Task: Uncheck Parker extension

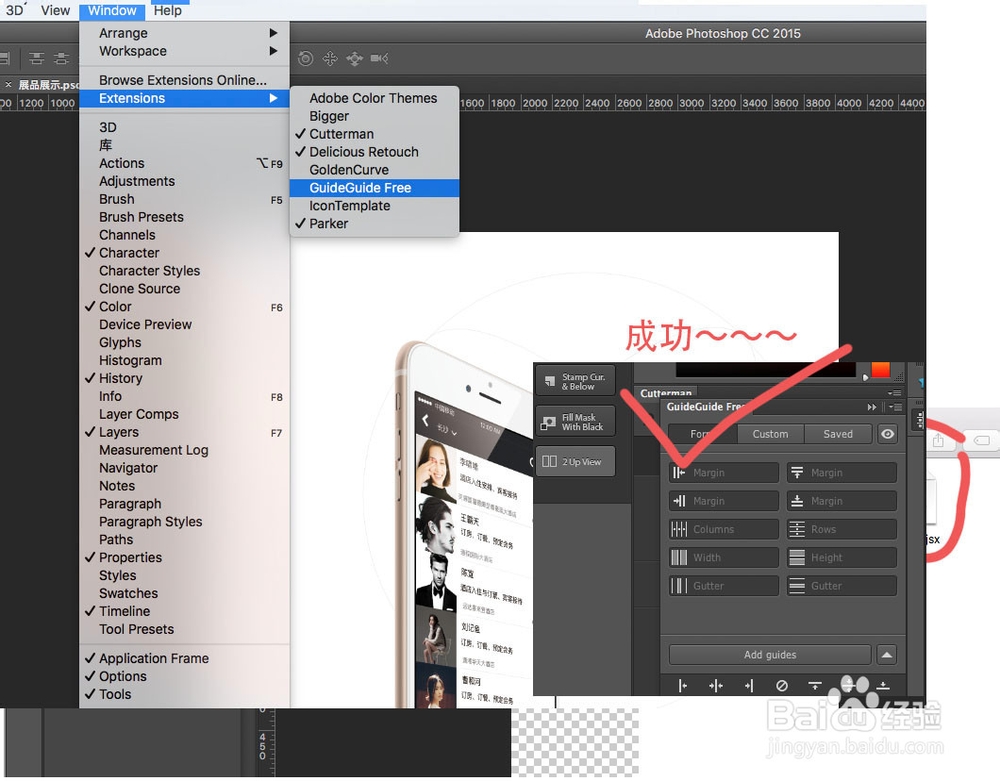Action: [x=374, y=224]
